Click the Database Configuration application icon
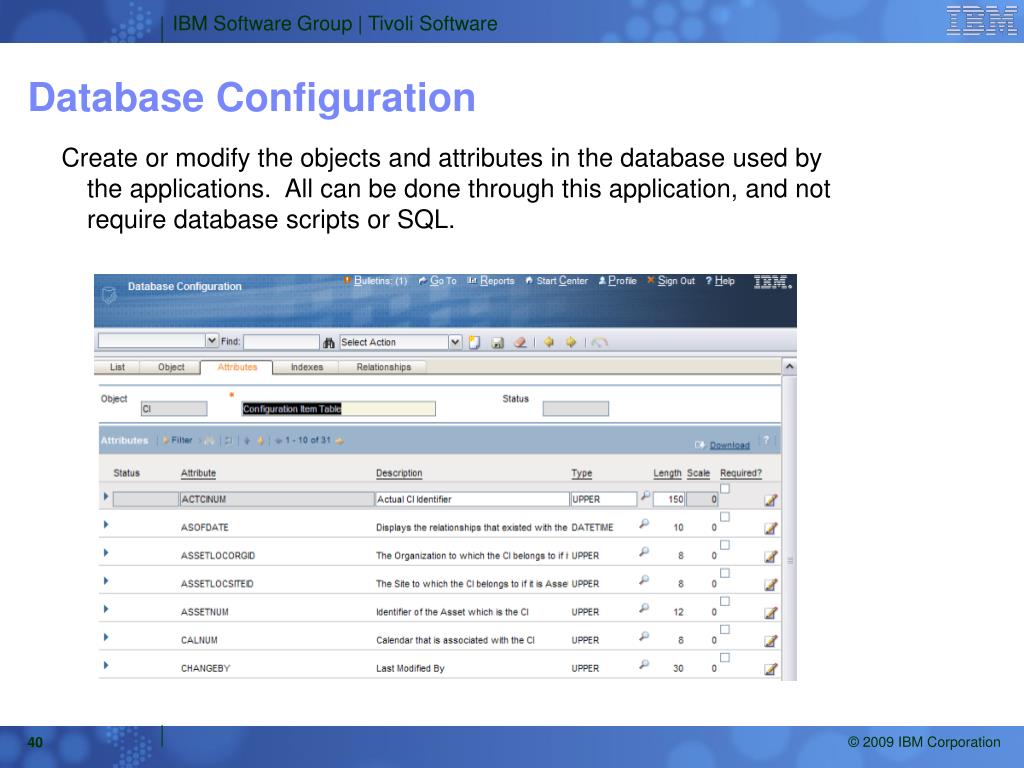1024x768 pixels. [x=109, y=295]
